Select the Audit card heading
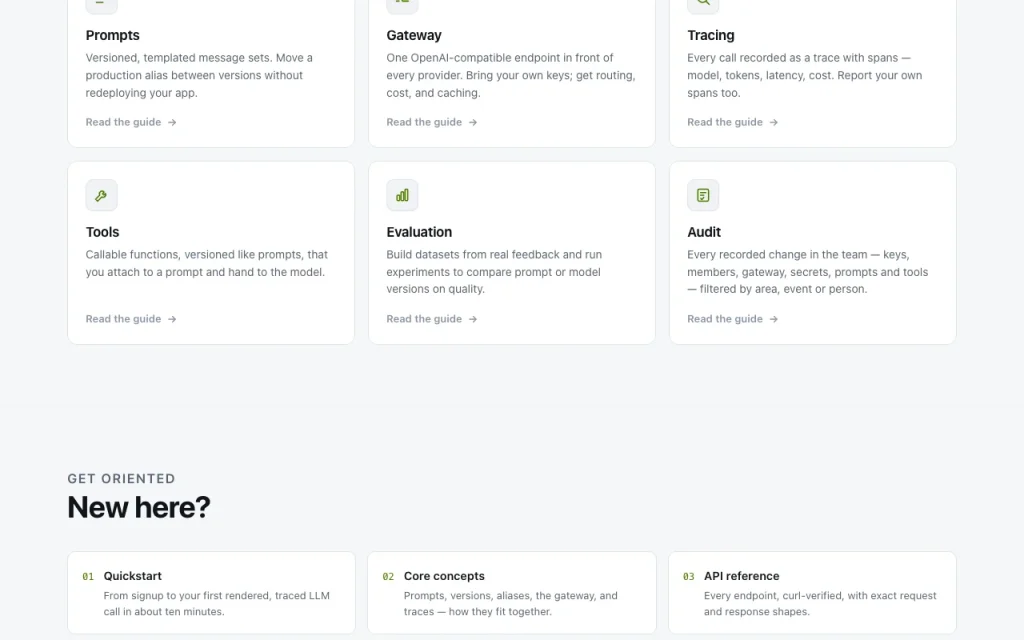The width and height of the screenshot is (1024, 640). click(704, 232)
